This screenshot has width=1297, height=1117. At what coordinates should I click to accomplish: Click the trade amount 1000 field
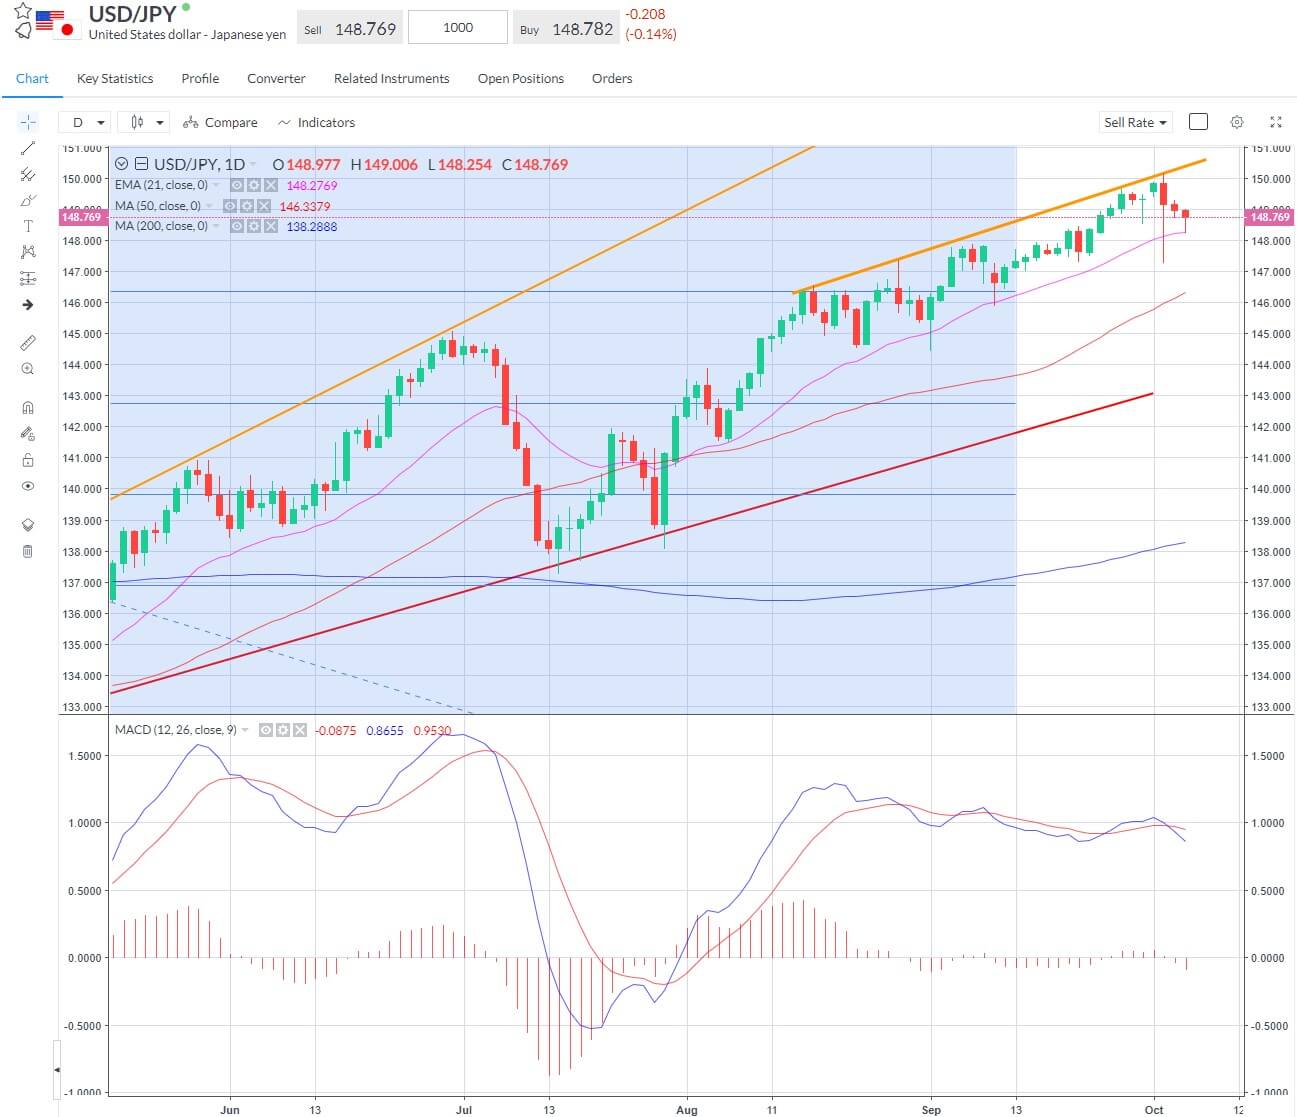(x=458, y=27)
